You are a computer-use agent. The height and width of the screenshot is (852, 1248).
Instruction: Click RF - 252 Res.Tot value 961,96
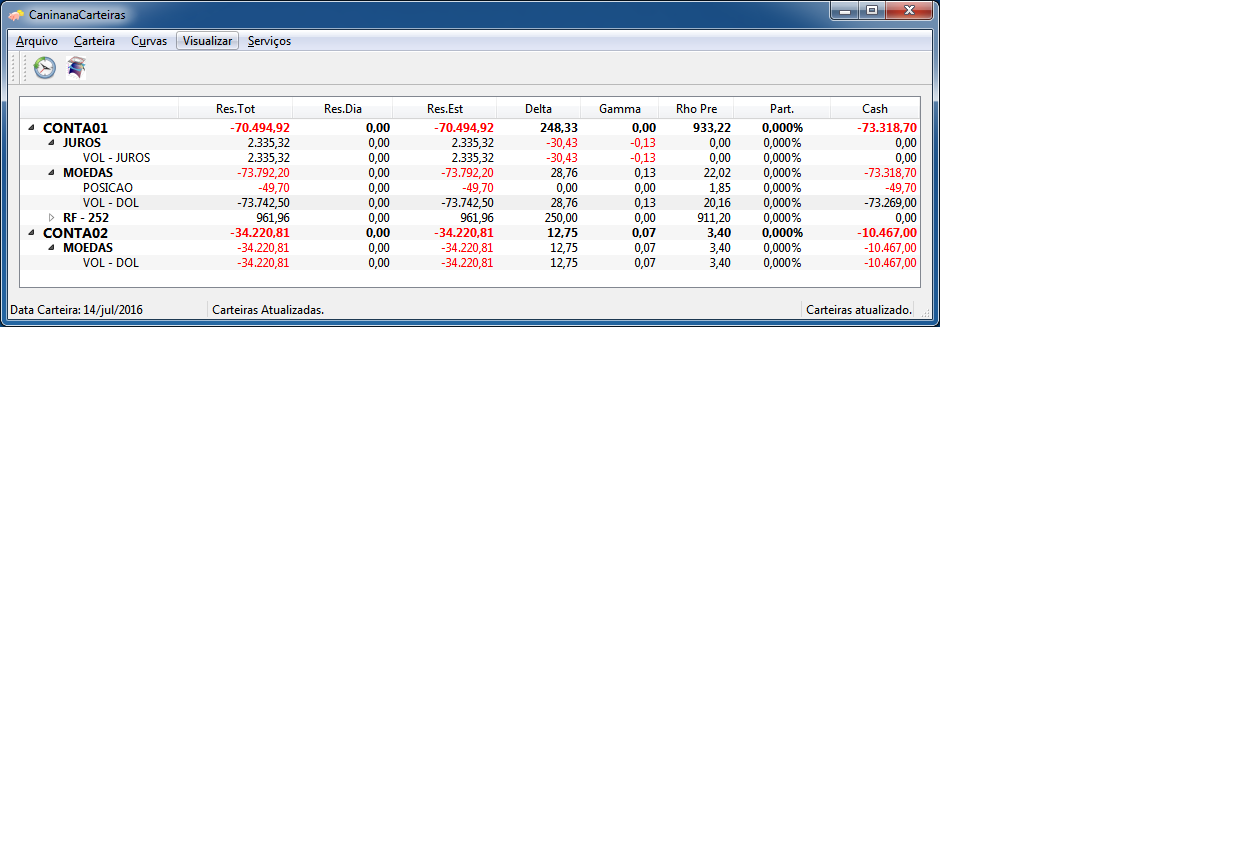click(273, 218)
